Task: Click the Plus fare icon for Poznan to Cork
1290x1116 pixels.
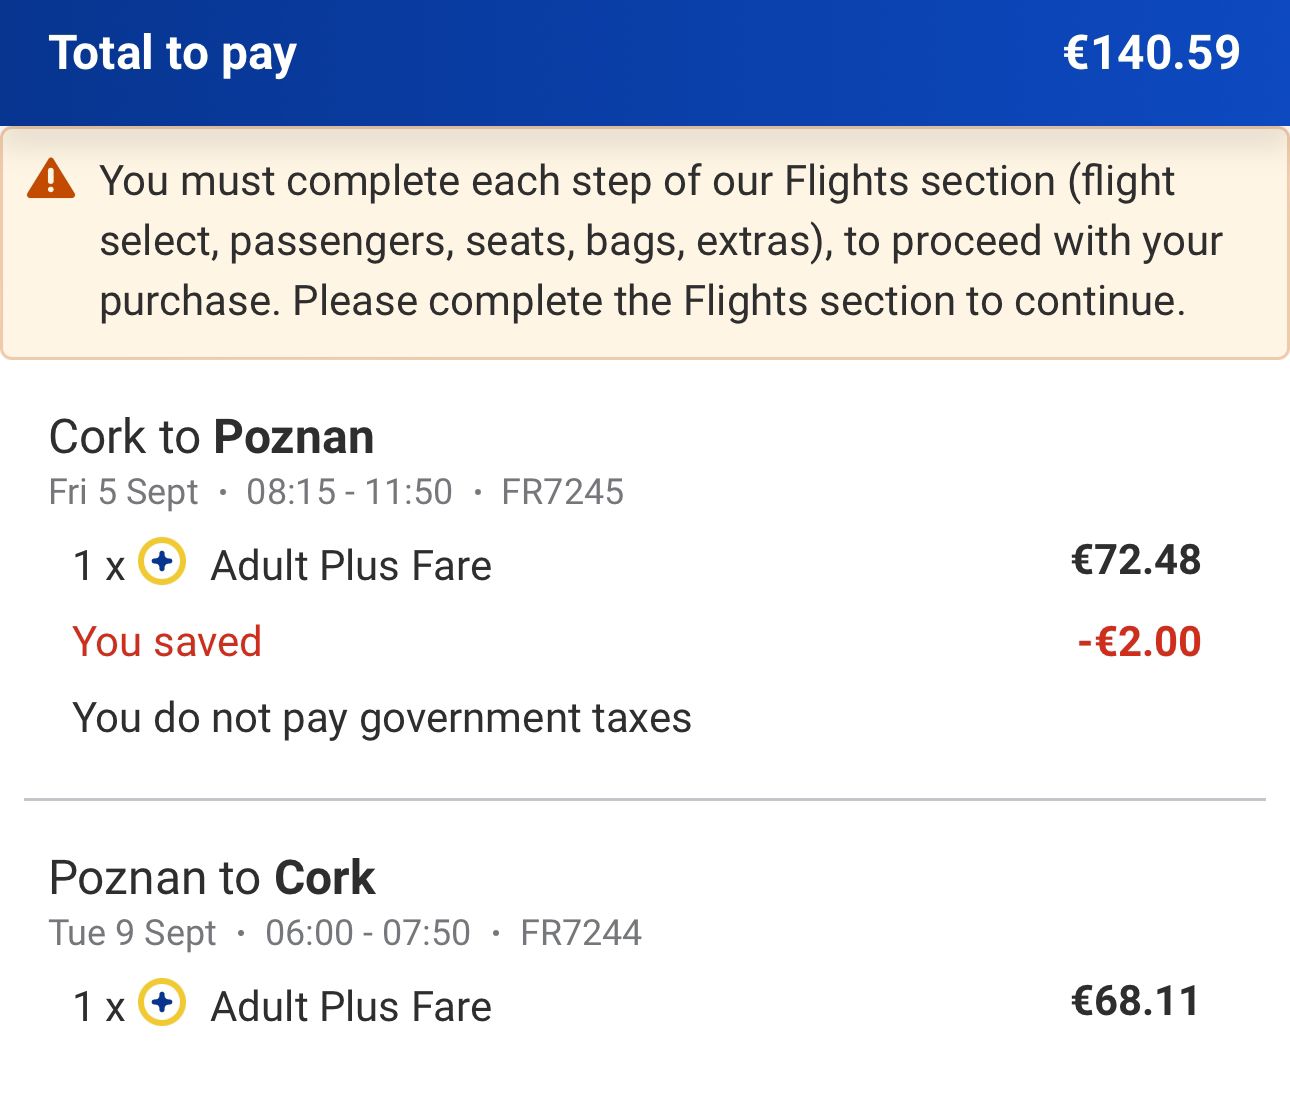Action: (162, 1002)
